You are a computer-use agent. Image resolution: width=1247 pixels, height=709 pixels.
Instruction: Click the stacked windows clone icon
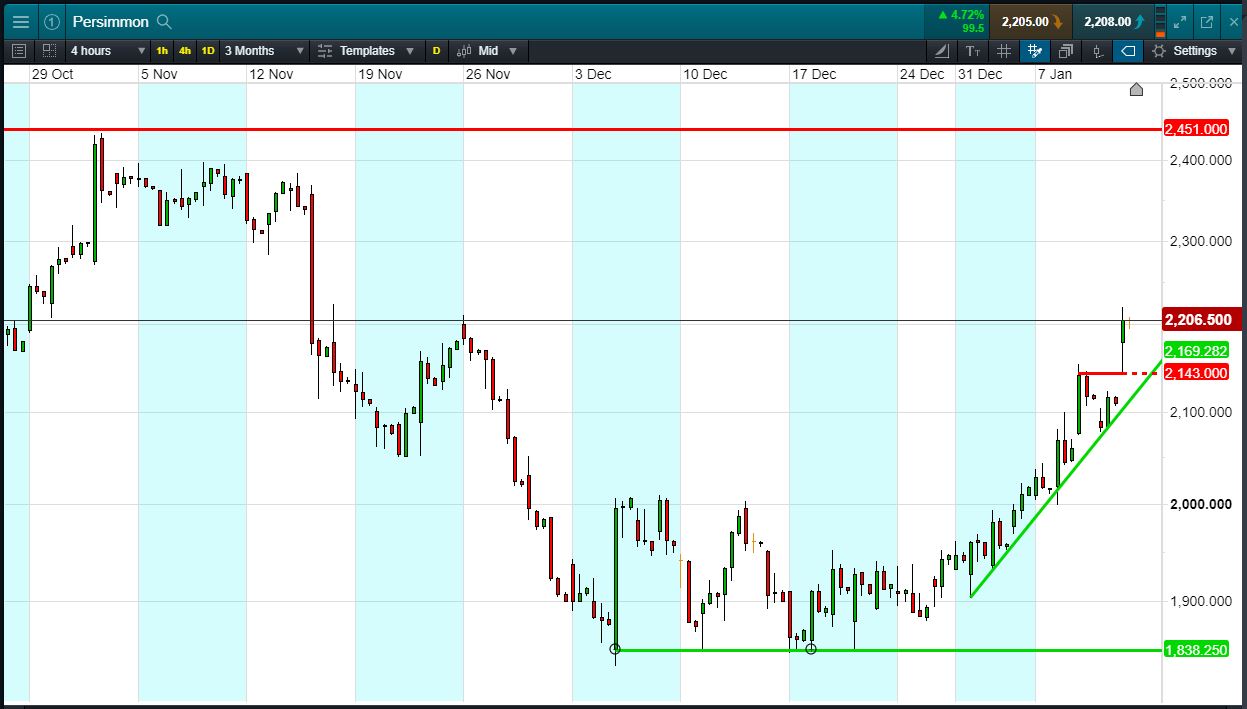[1066, 51]
